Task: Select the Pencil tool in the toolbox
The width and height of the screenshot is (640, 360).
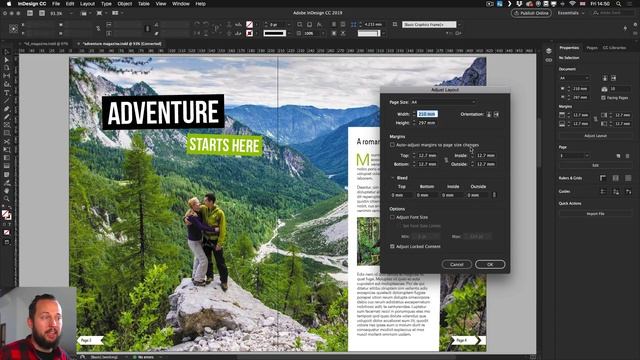Action: [7, 117]
